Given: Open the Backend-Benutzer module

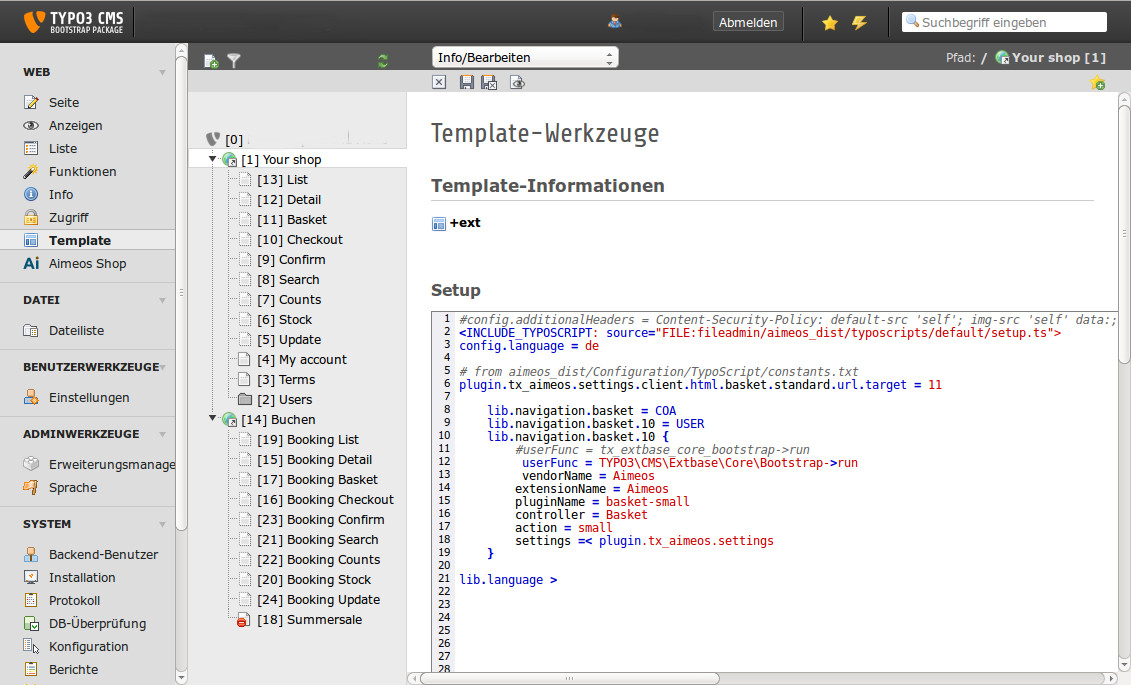Looking at the screenshot, I should pyautogui.click(x=103, y=554).
